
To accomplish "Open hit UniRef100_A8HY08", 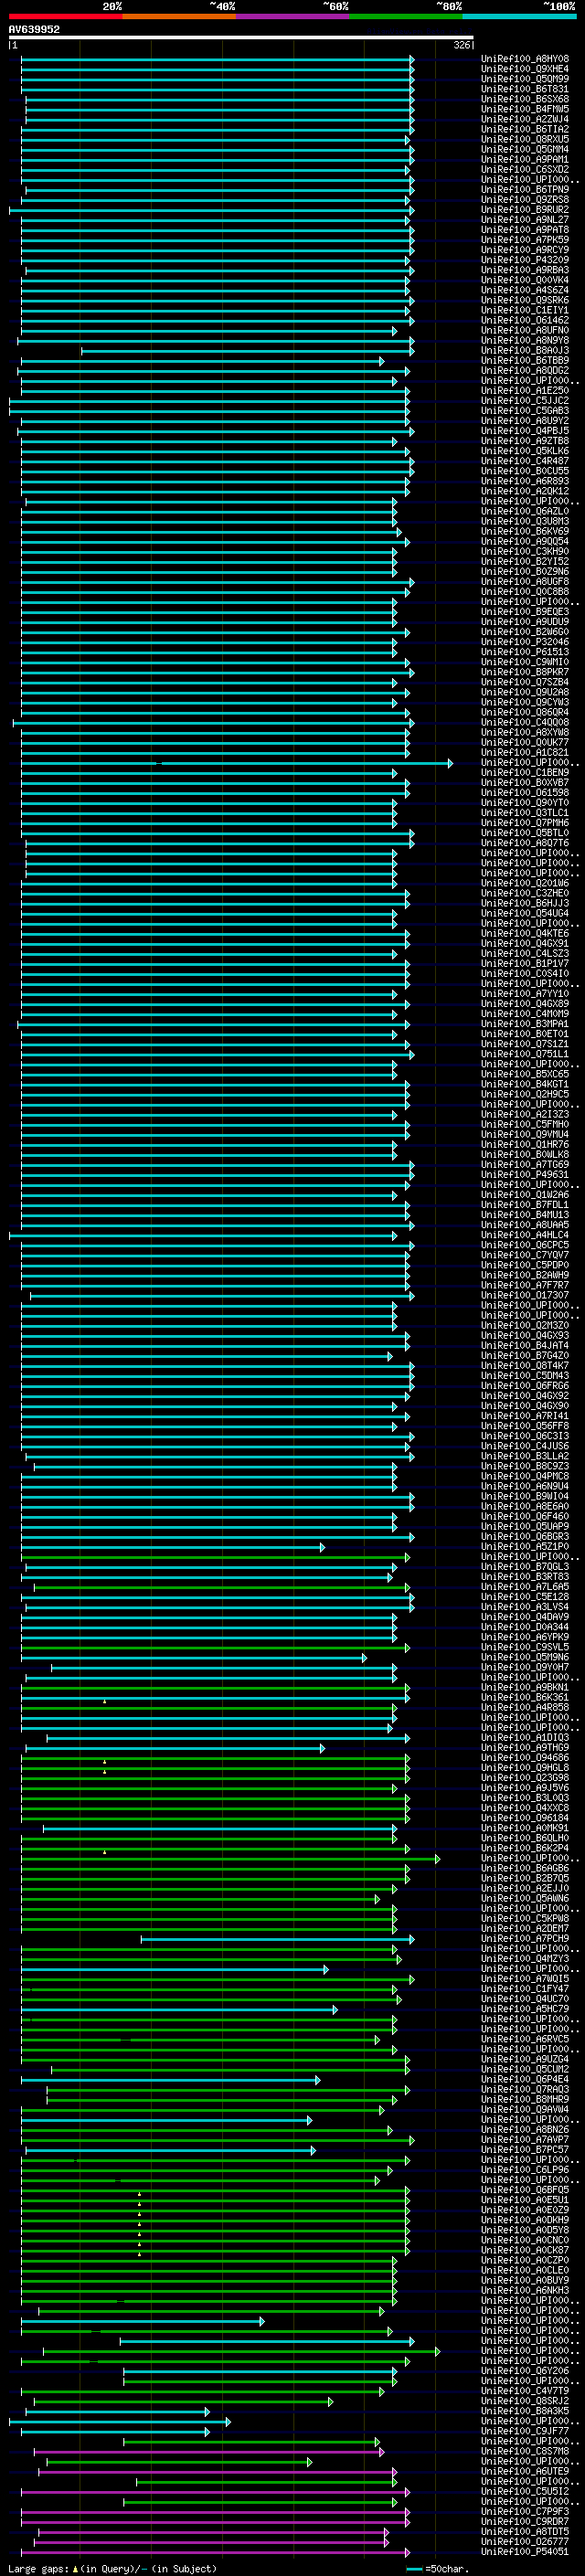I will 525,59.
